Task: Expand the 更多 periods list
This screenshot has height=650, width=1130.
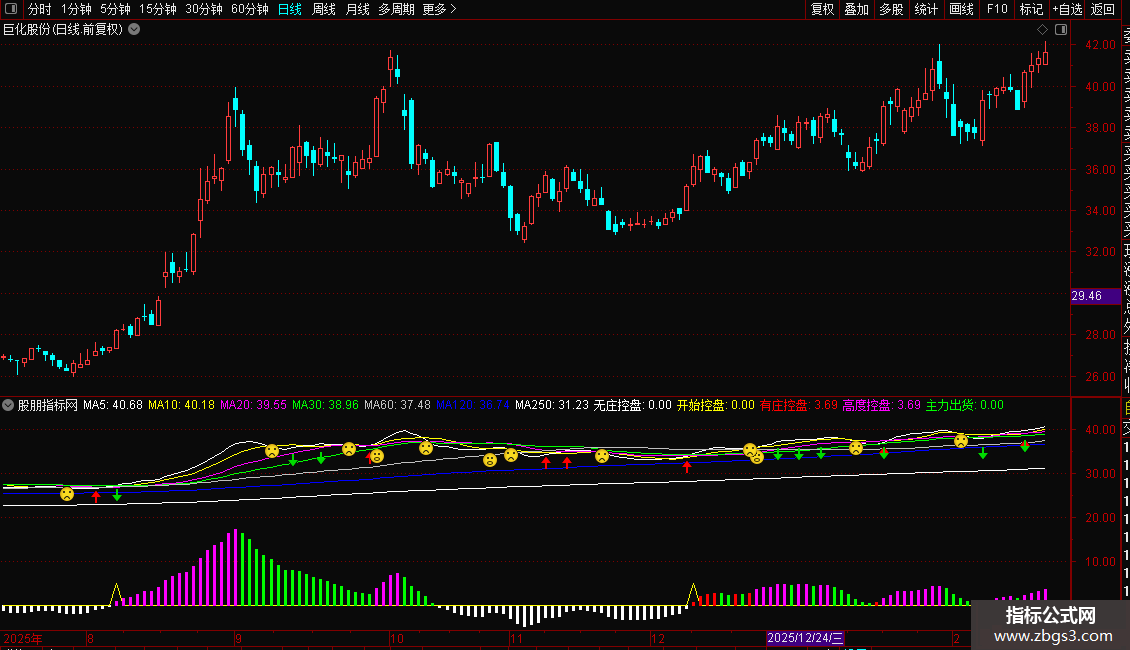Action: pyautogui.click(x=439, y=9)
